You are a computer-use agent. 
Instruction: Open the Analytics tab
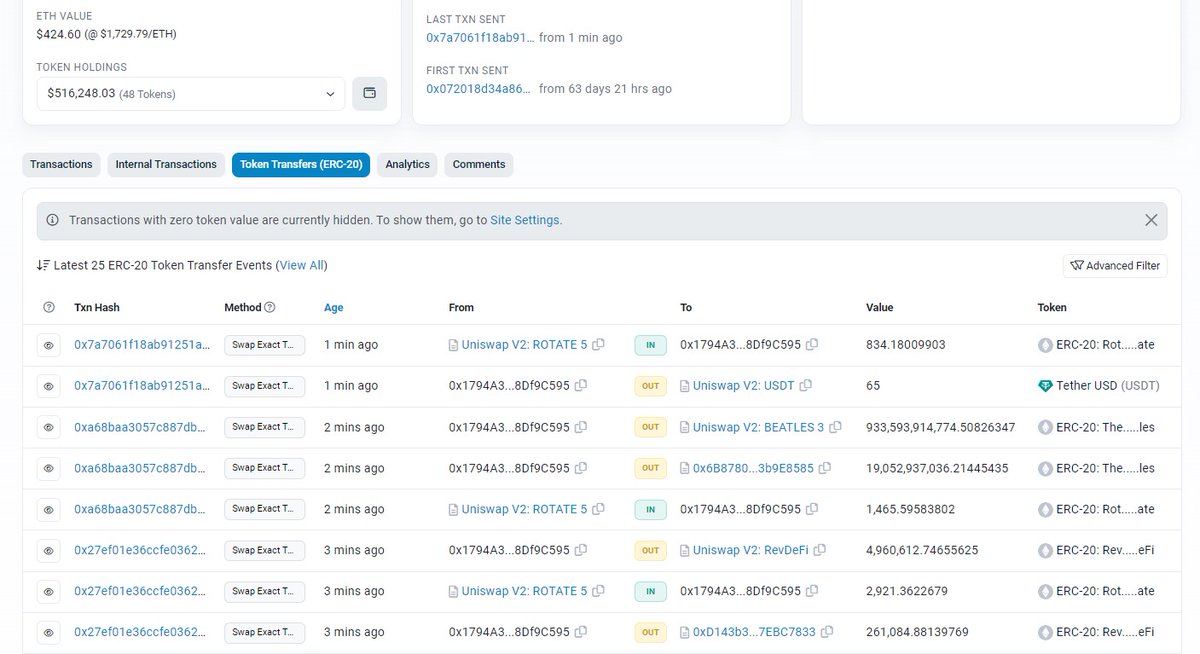tap(407, 165)
